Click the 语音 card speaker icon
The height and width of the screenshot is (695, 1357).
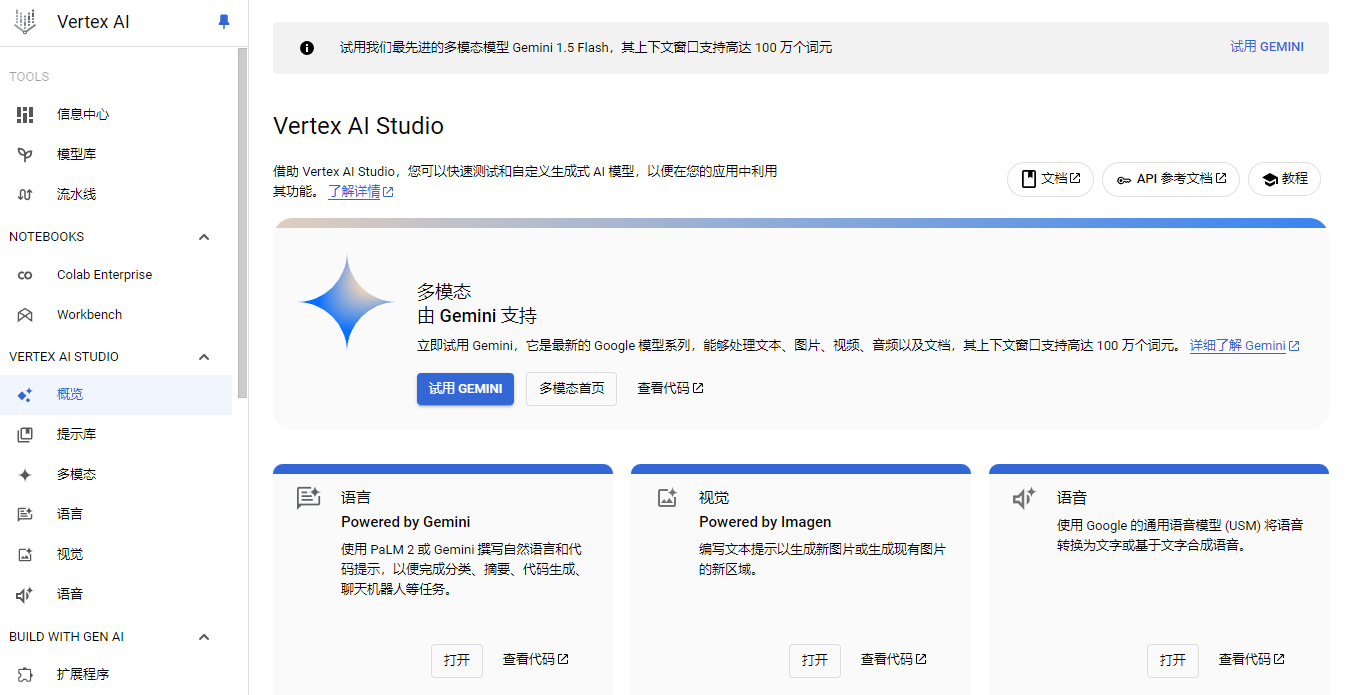1024,498
